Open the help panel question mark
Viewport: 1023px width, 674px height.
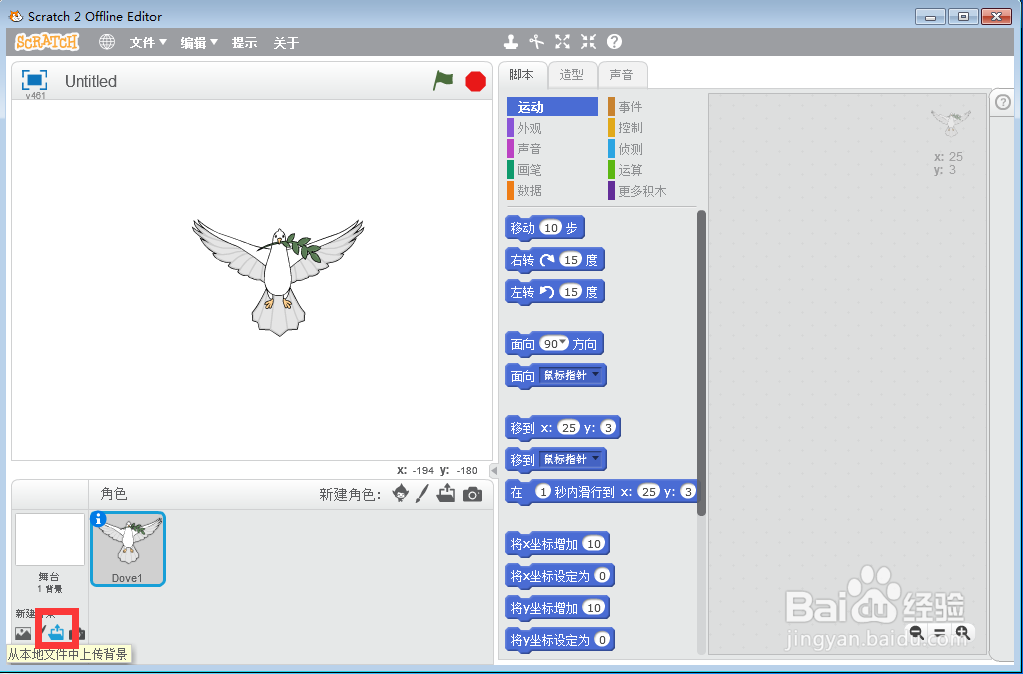pyautogui.click(x=1003, y=102)
